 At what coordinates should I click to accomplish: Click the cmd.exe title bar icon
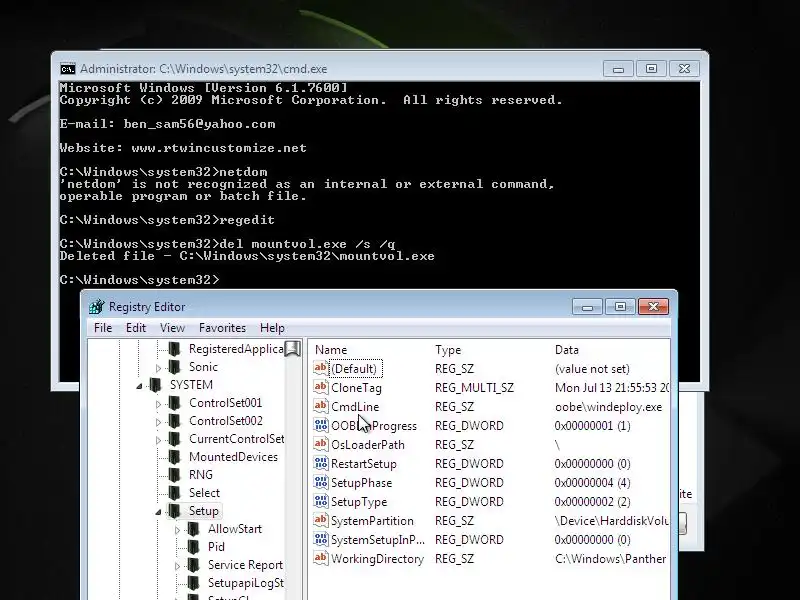click(67, 69)
